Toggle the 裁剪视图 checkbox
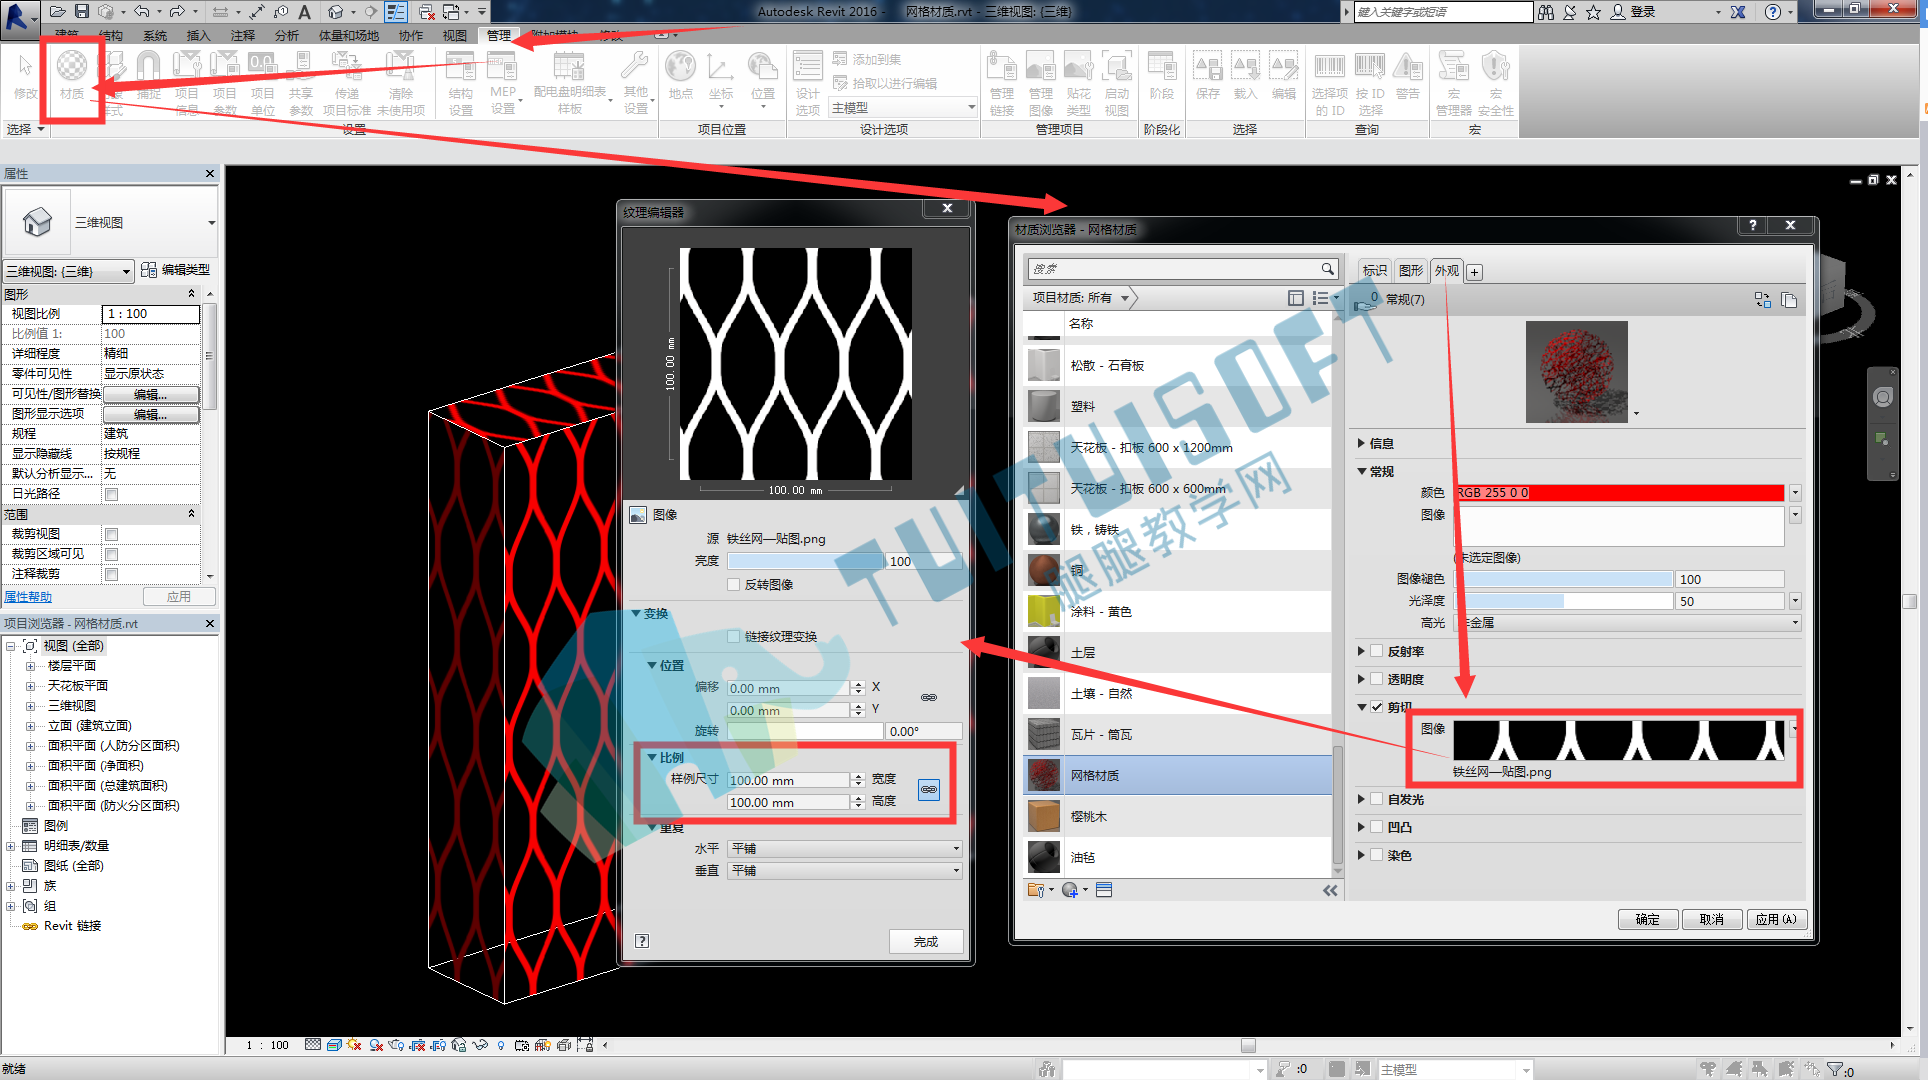 point(112,534)
